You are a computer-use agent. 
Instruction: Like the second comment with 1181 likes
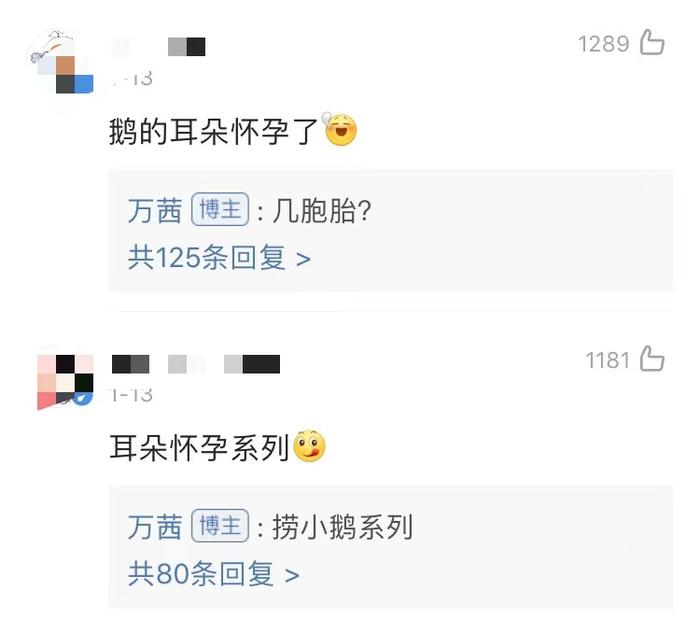[652, 358]
